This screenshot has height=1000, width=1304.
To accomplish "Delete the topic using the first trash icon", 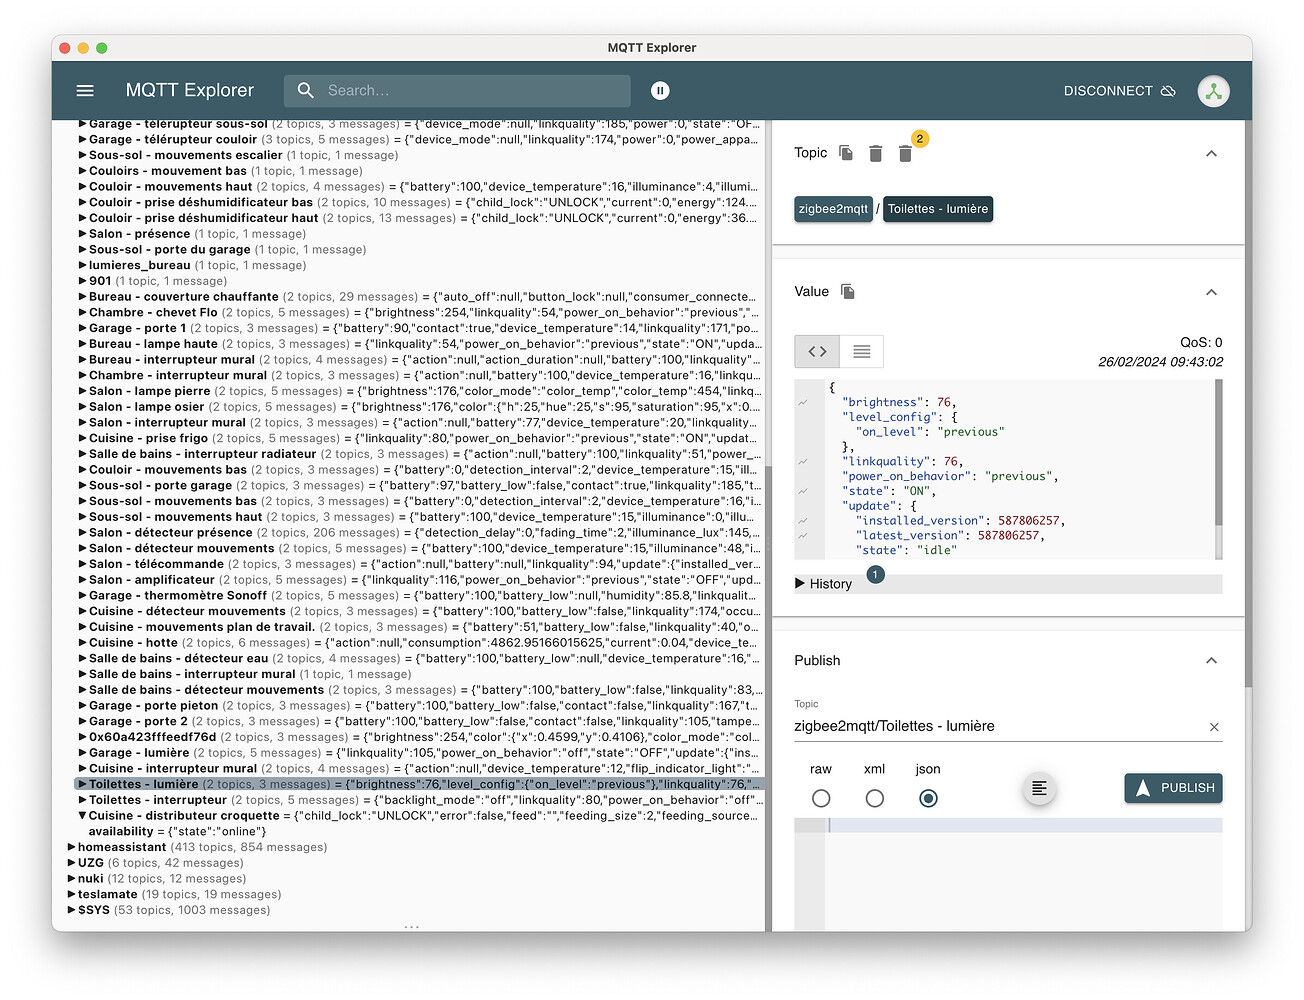I will click(876, 153).
